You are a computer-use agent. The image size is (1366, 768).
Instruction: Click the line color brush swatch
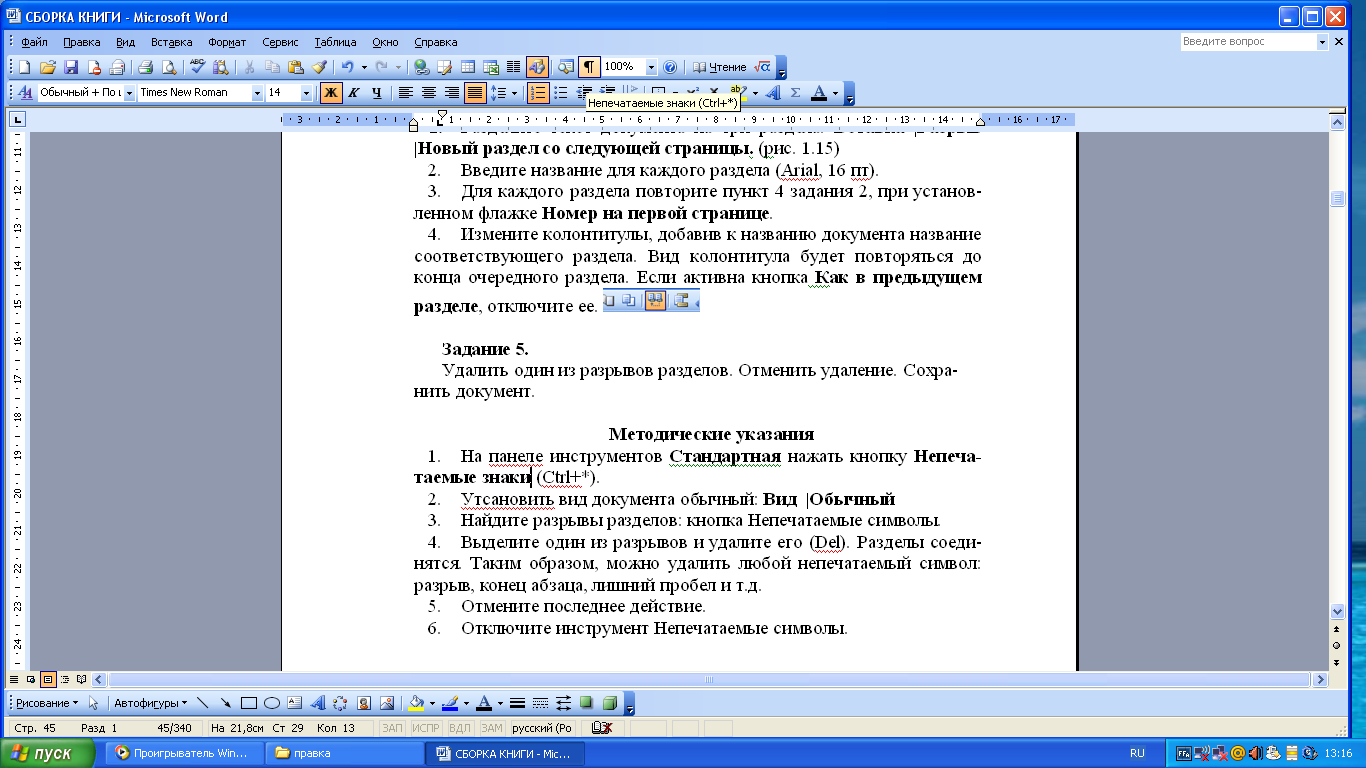point(450,703)
